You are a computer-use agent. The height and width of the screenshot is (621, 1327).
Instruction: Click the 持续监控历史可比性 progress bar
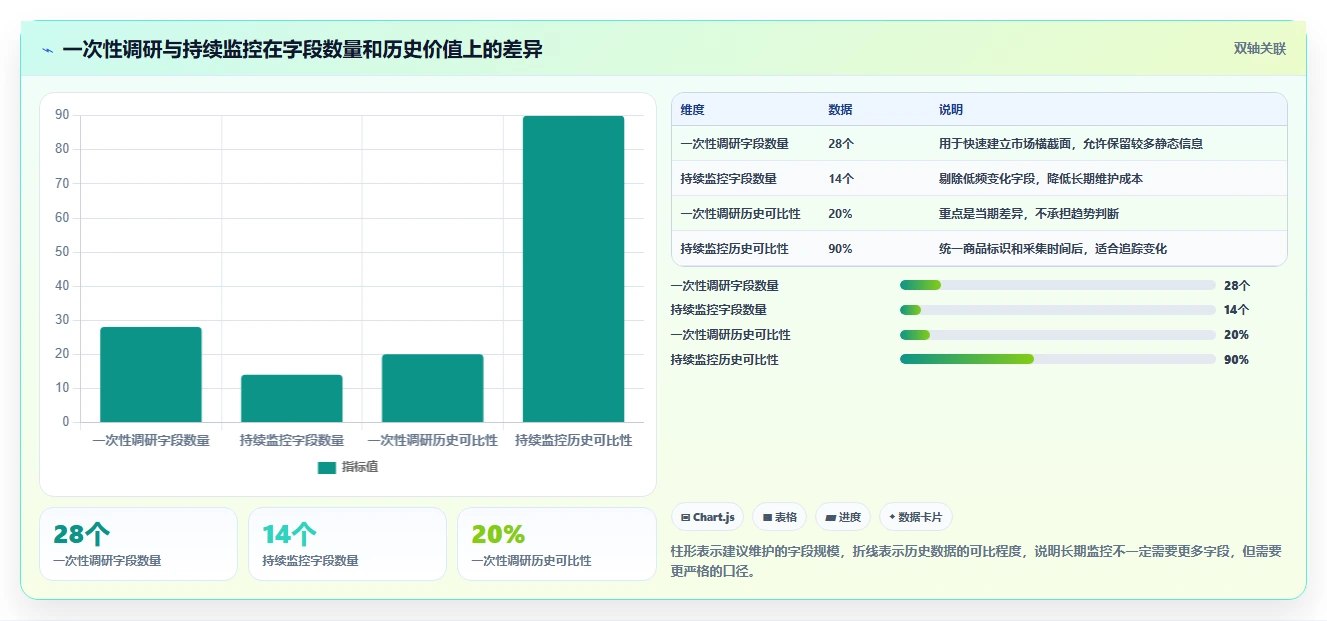coord(1058,360)
